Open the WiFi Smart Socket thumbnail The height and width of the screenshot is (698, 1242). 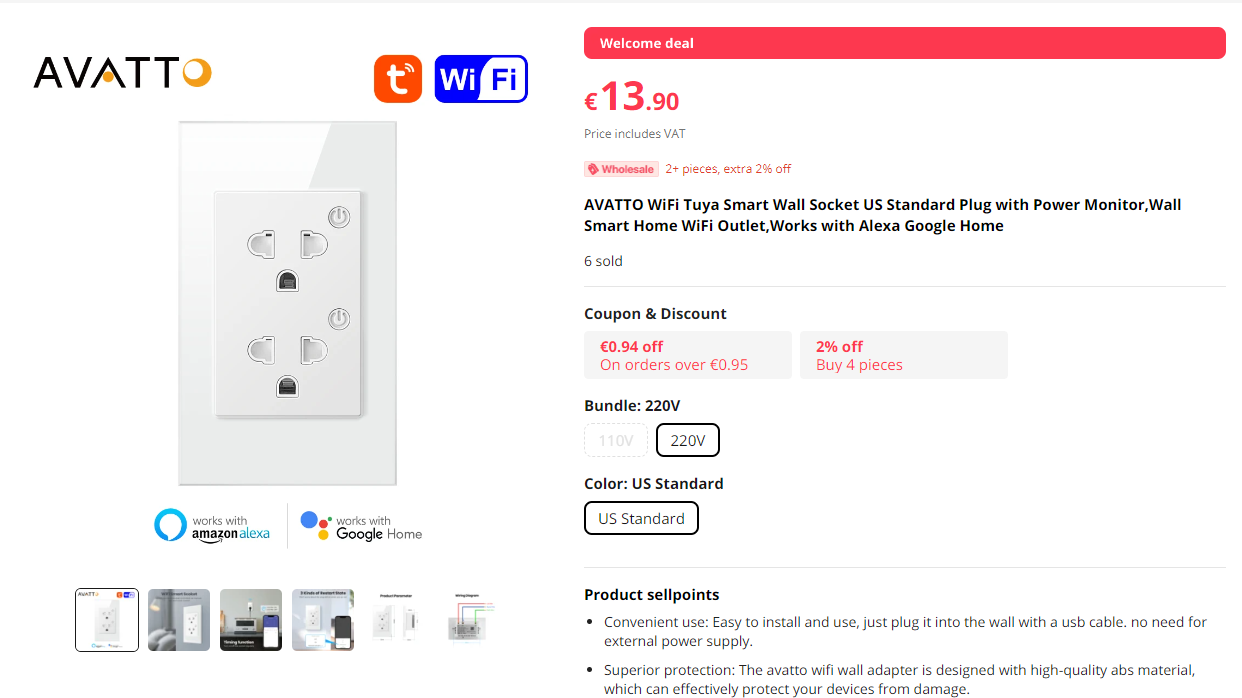[x=178, y=620]
